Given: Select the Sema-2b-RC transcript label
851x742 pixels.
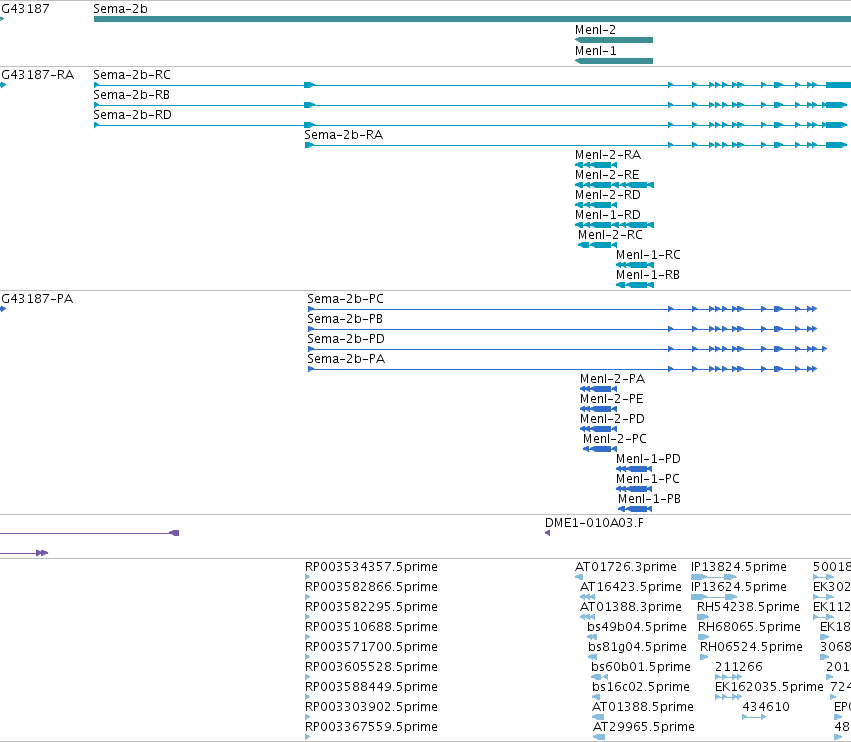Looking at the screenshot, I should tap(132, 74).
